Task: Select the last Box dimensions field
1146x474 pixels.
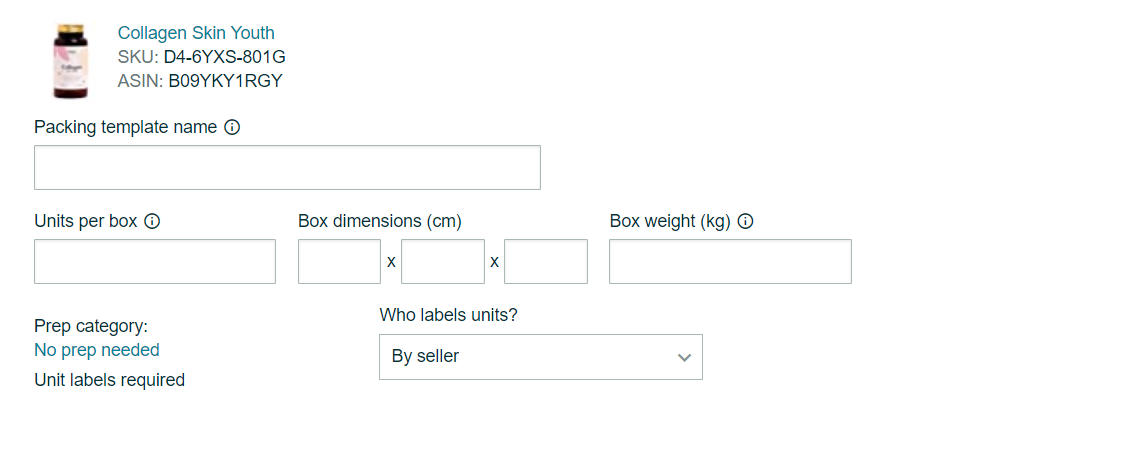Action: pyautogui.click(x=546, y=261)
